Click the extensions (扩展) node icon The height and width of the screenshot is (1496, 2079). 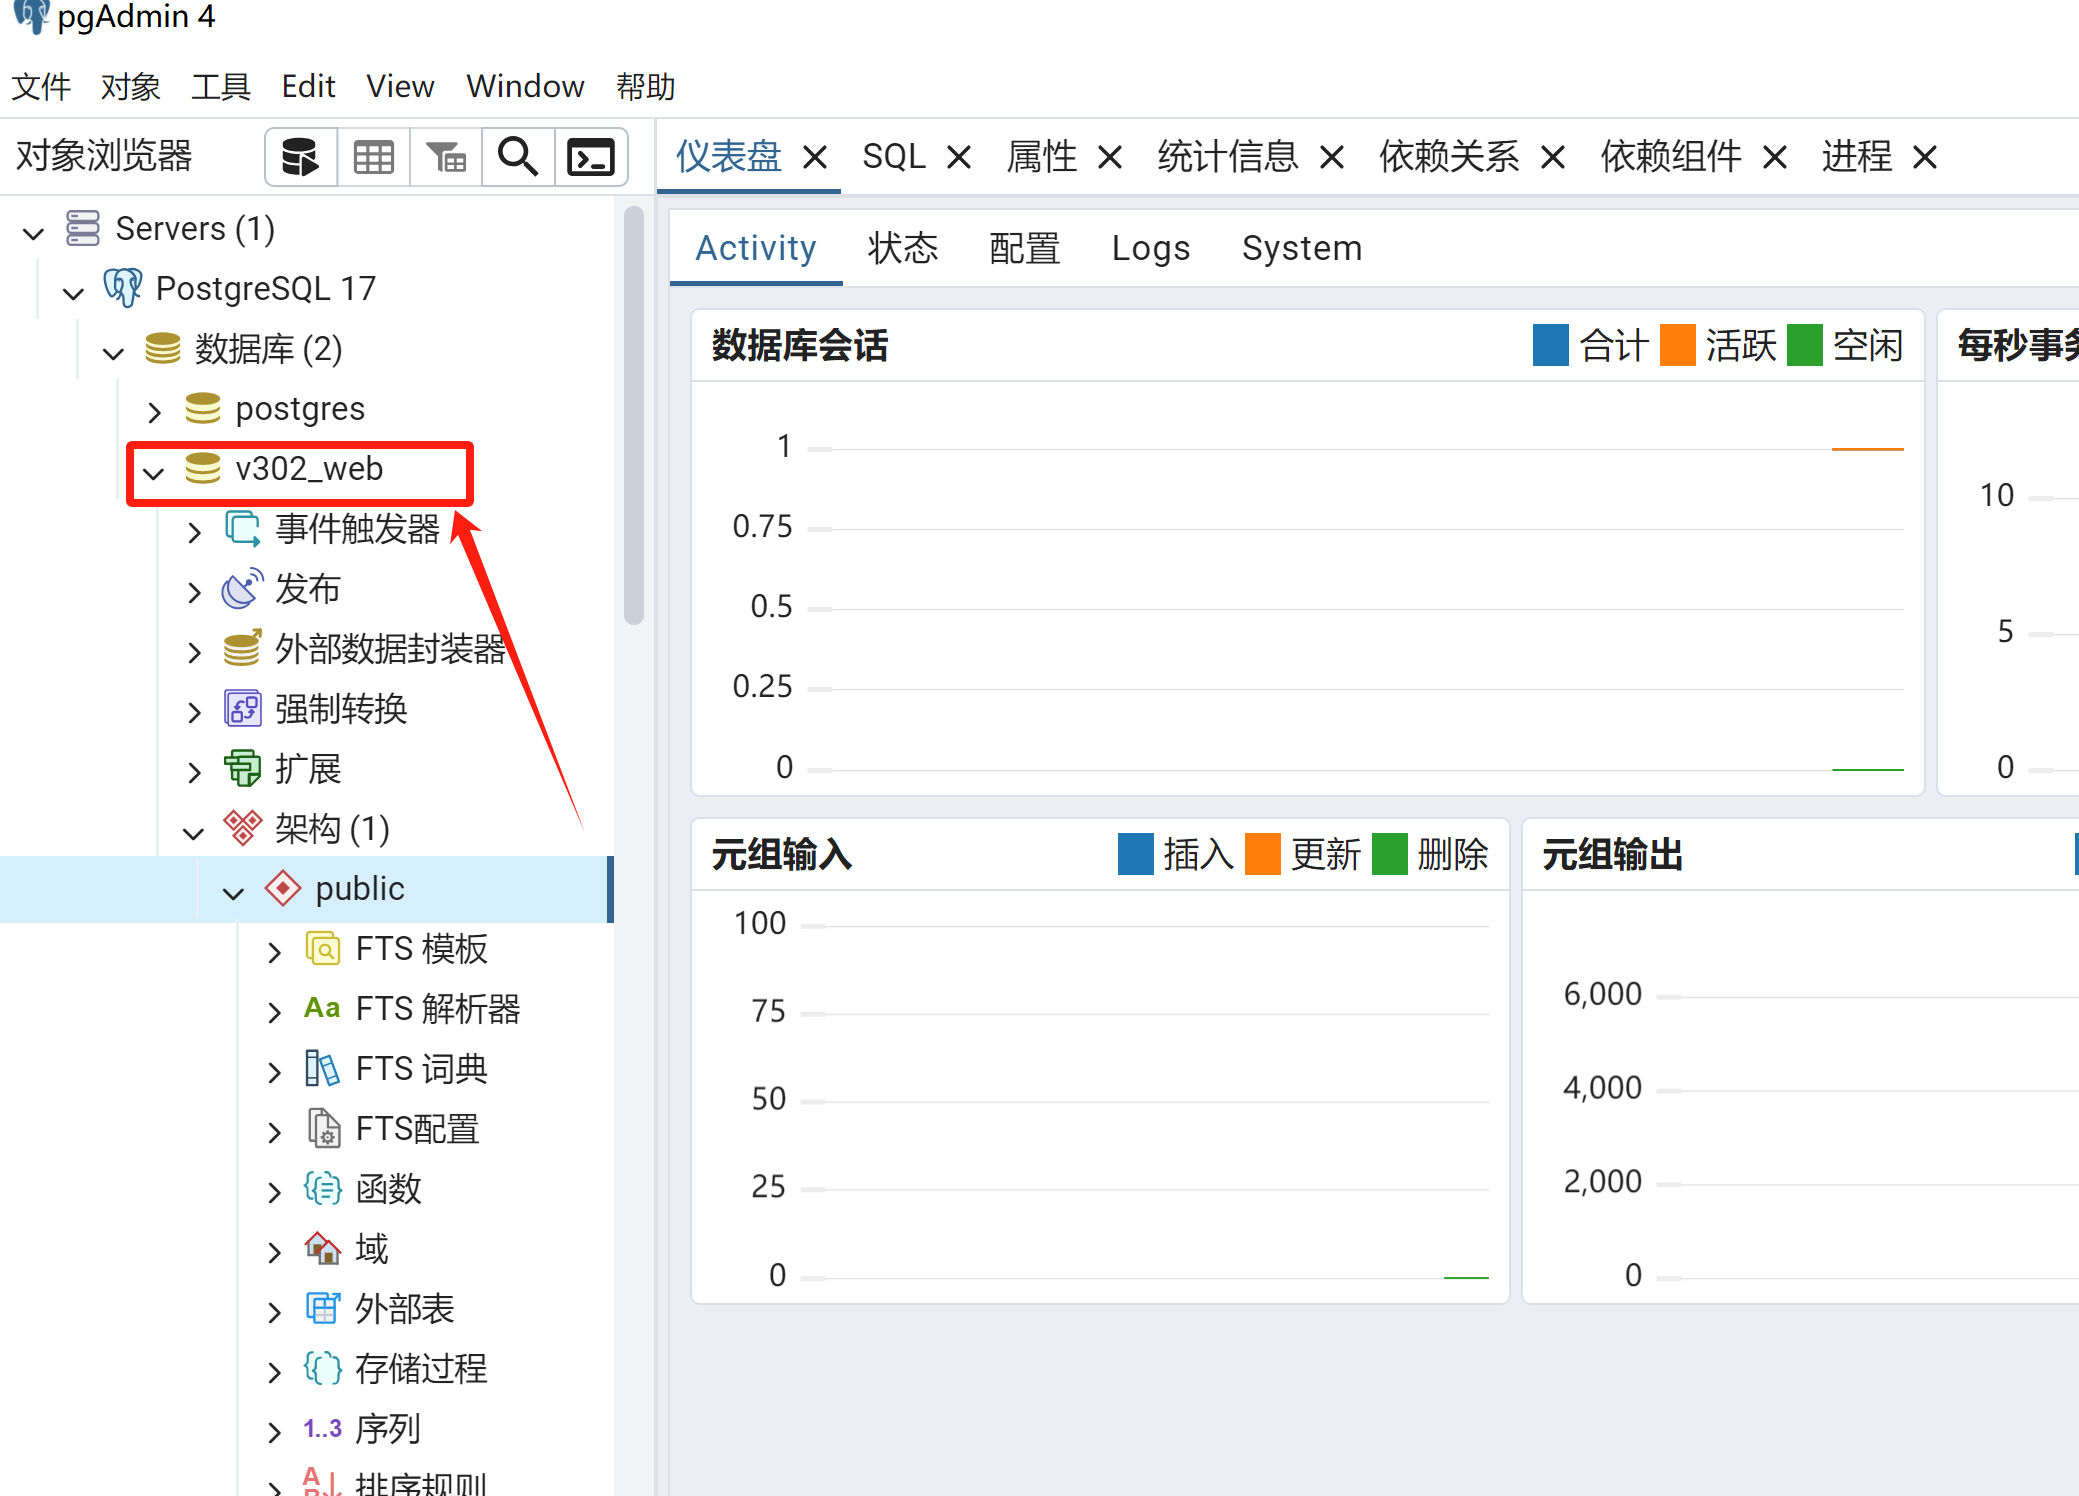(x=243, y=768)
